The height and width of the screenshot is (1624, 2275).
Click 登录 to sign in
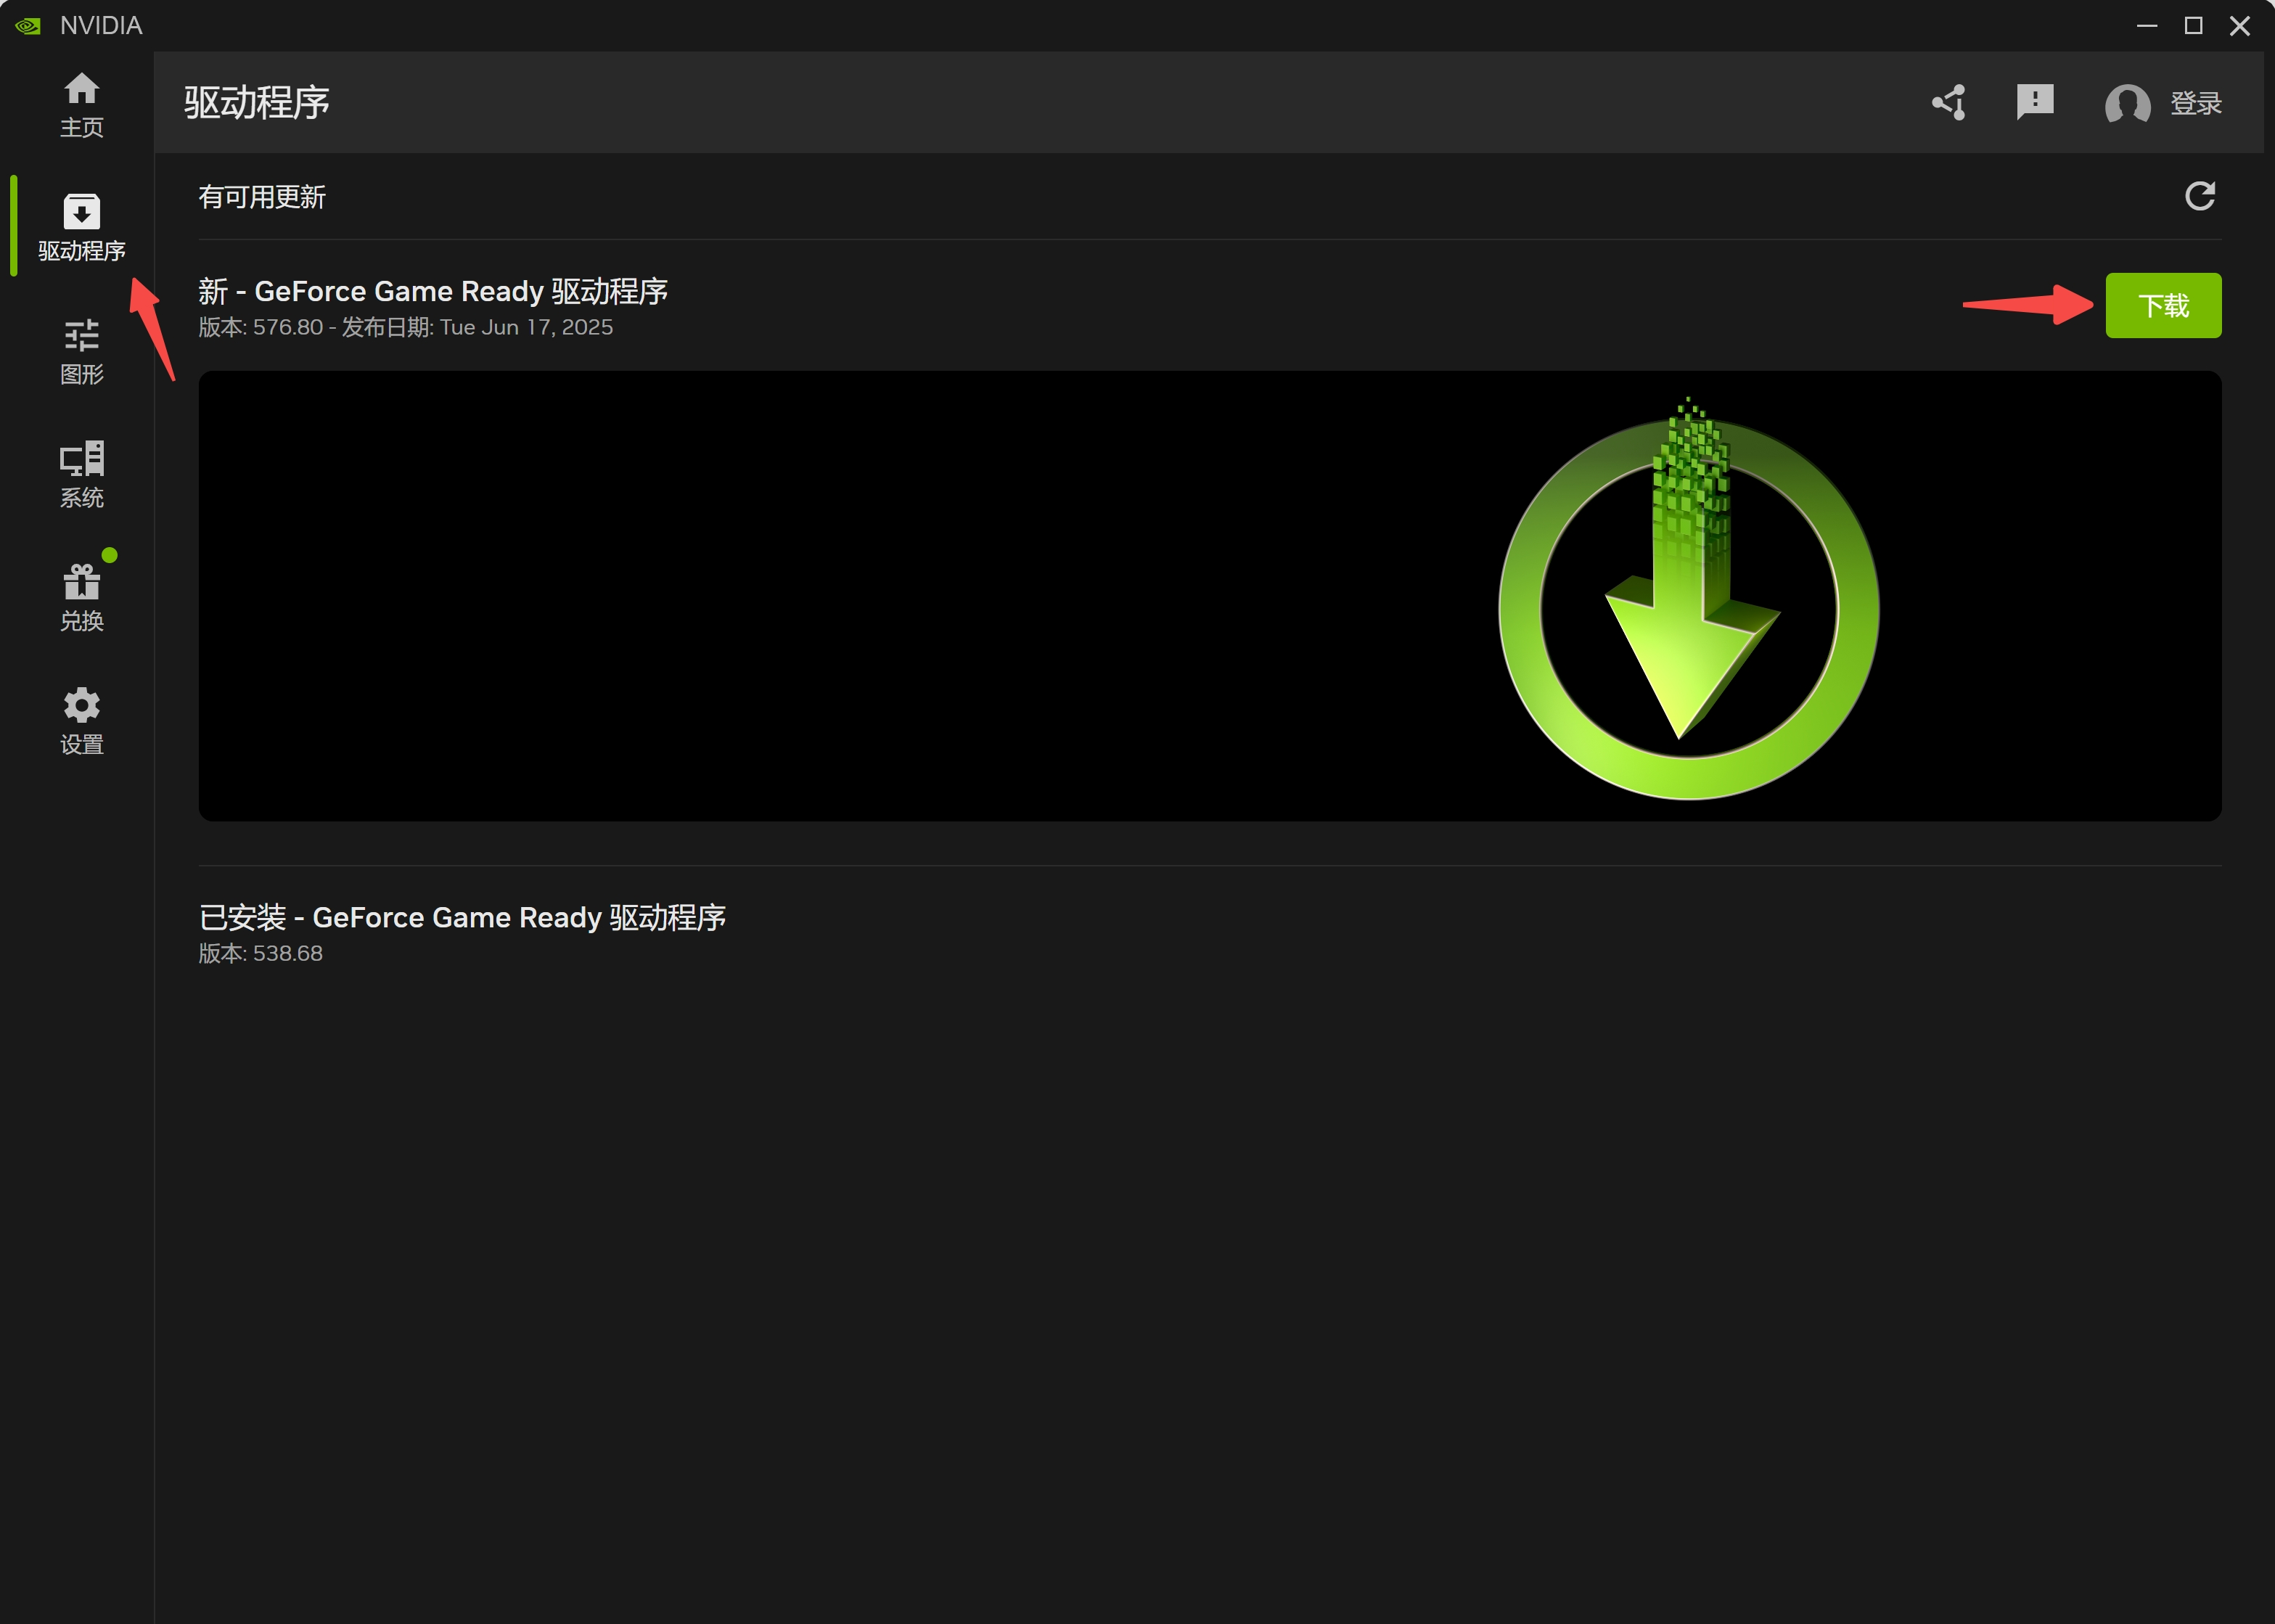click(2196, 103)
